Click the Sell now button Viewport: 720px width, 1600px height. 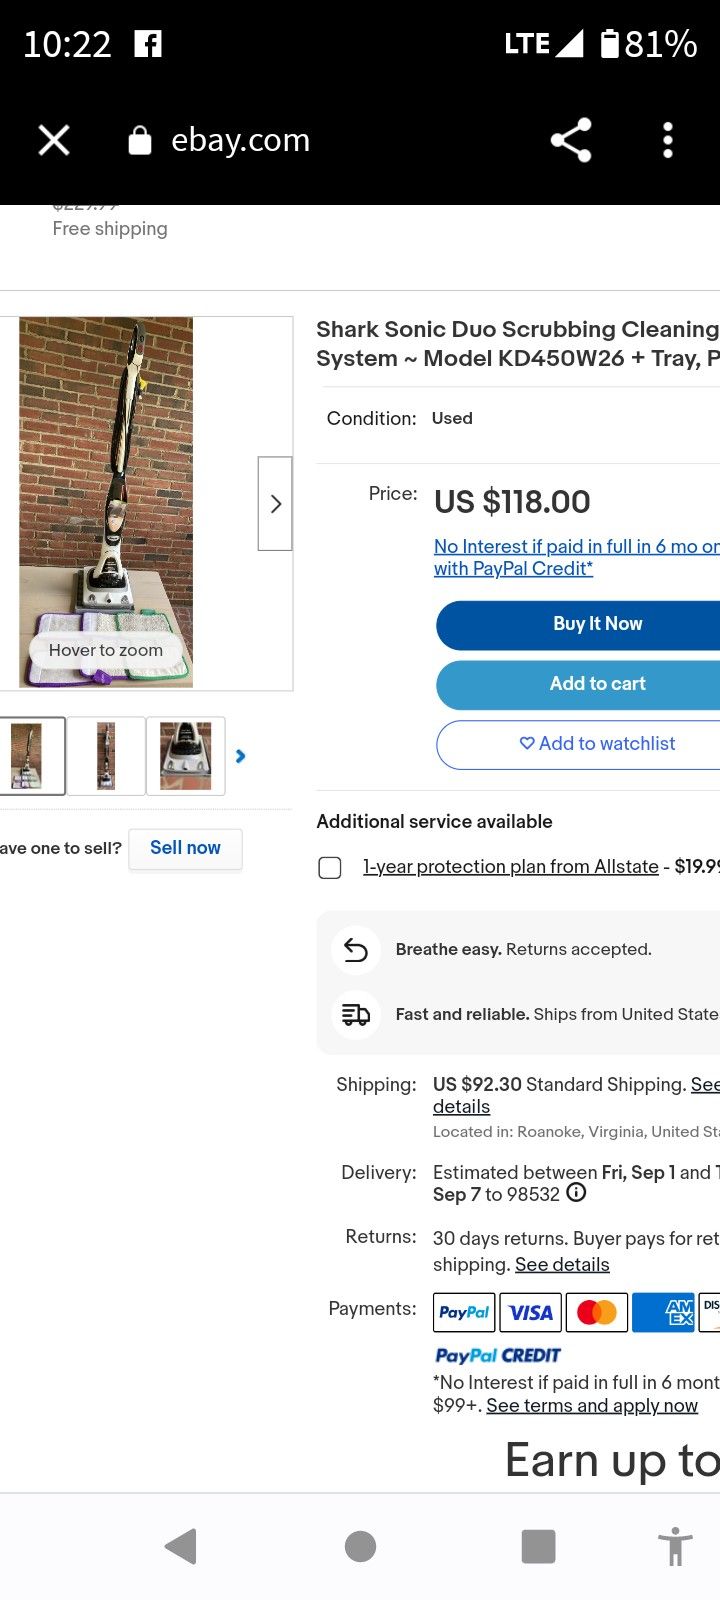pyautogui.click(x=185, y=848)
